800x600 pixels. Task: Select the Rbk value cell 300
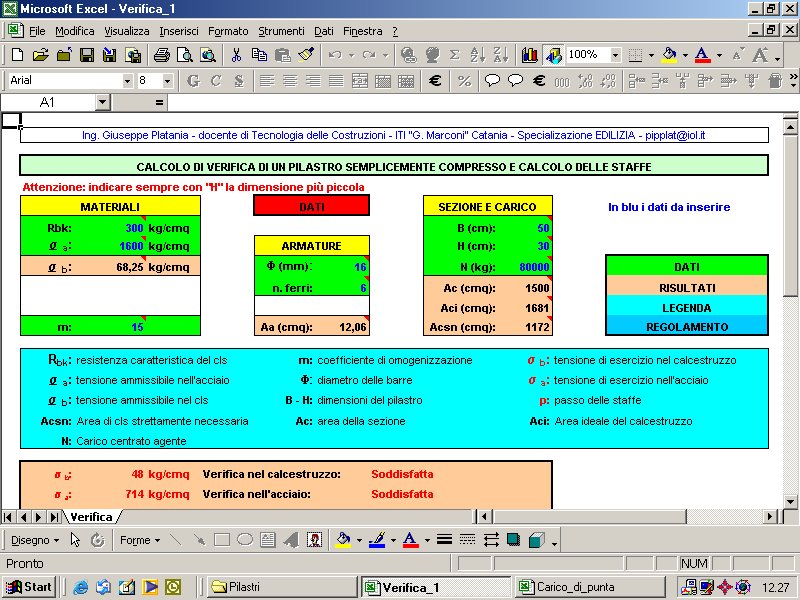pyautogui.click(x=134, y=228)
